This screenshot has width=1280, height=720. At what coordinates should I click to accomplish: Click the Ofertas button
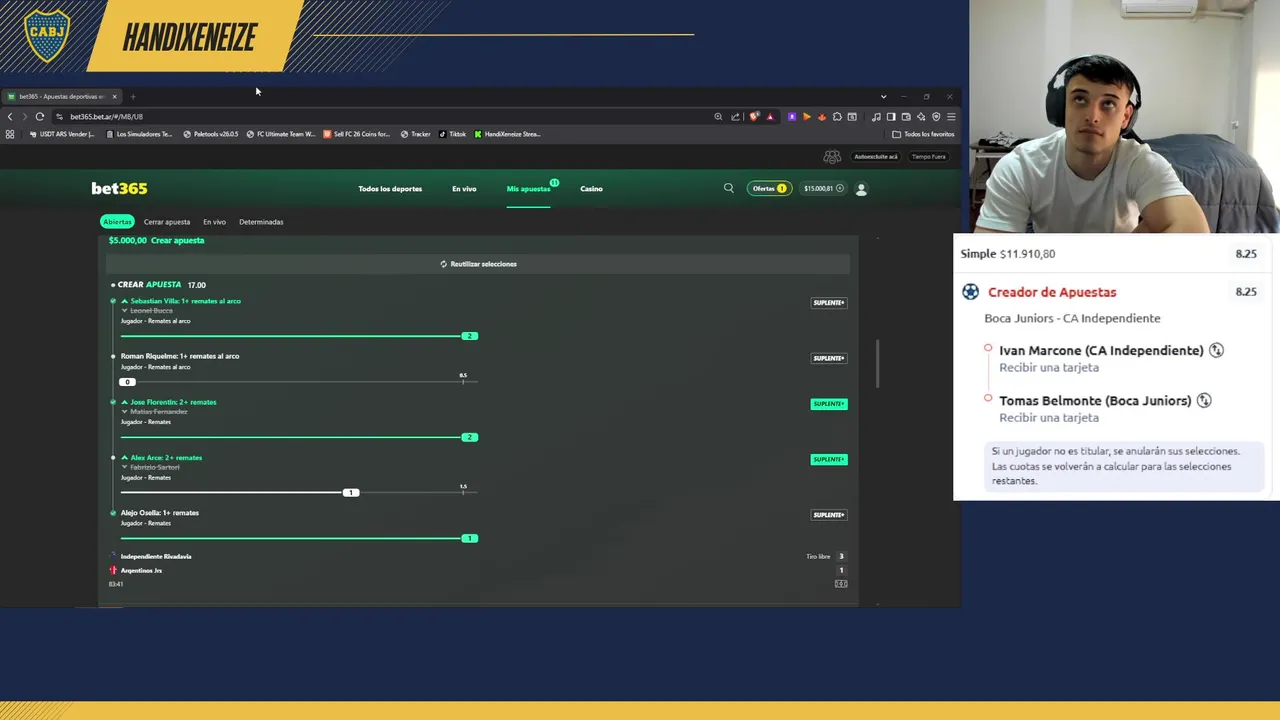pyautogui.click(x=769, y=188)
